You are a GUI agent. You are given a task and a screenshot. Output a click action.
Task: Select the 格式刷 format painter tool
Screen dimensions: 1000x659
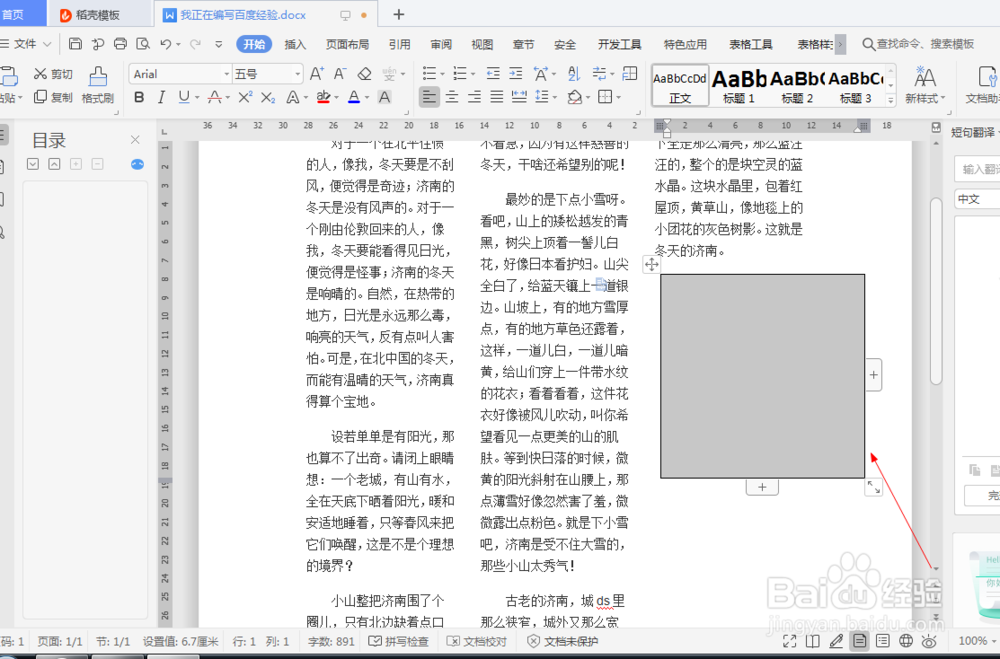point(97,85)
